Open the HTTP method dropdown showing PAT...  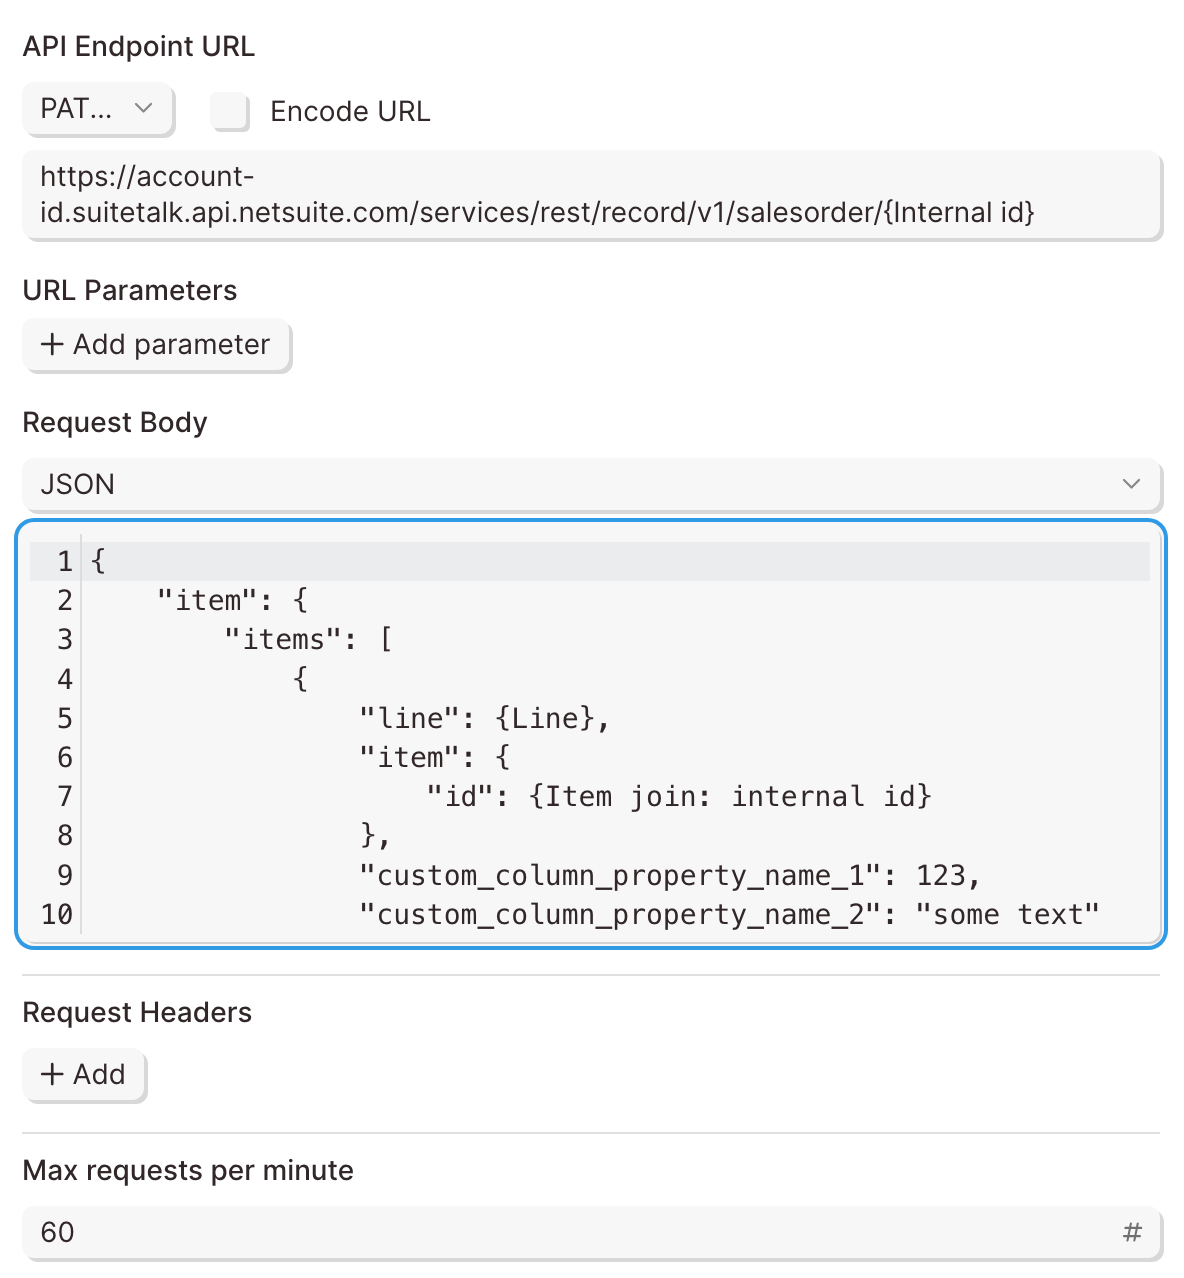tap(98, 109)
